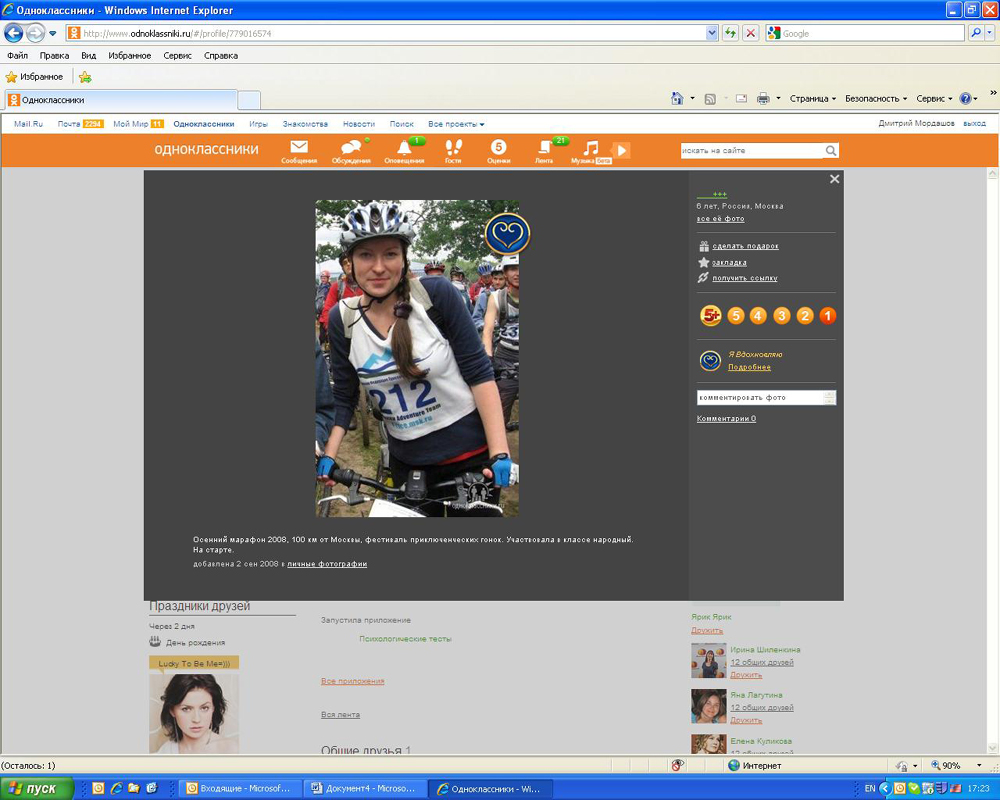
Task: Open the Лента feed icon
Action: pos(544,148)
